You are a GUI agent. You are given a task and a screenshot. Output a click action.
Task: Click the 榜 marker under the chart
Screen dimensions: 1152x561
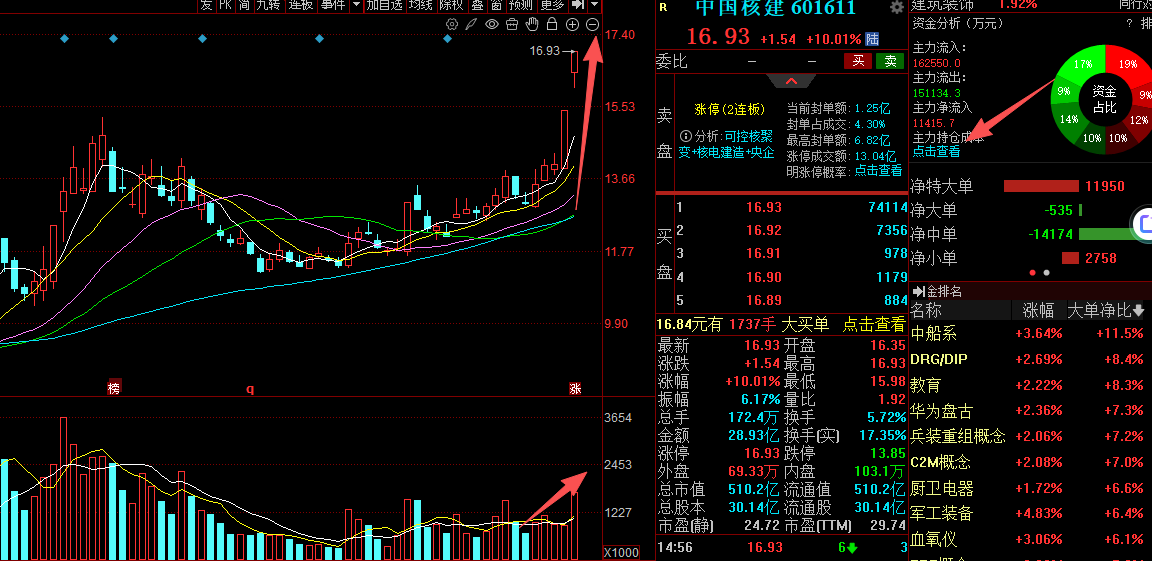click(113, 388)
